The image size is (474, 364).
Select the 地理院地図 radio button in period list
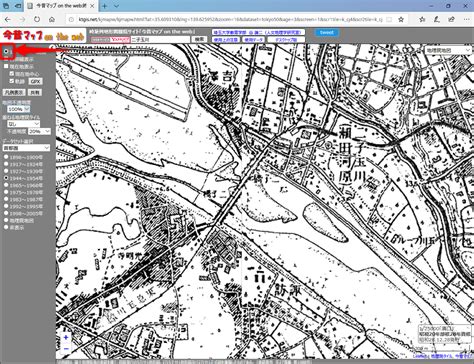6,220
